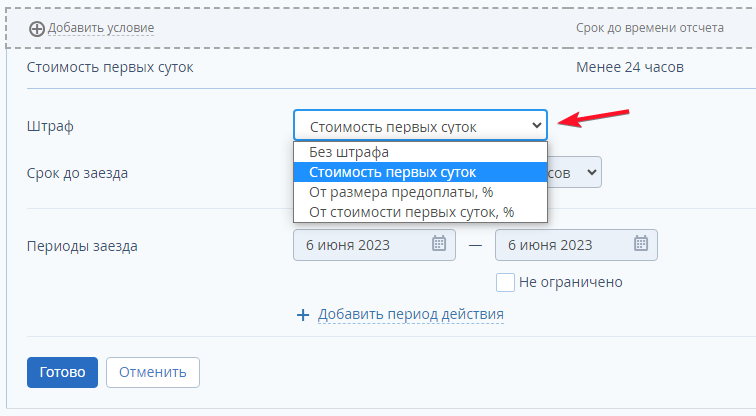Click the plus icon before "Добавить период действия"
Screen dimensions: 756x416
pyautogui.click(x=304, y=315)
